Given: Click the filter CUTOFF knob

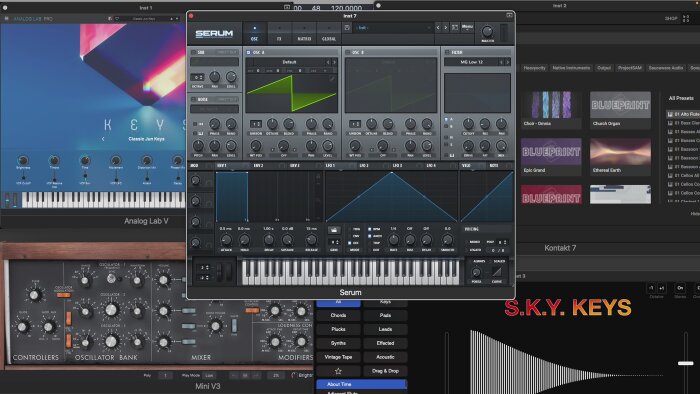Looking at the screenshot, I should coord(468,124).
